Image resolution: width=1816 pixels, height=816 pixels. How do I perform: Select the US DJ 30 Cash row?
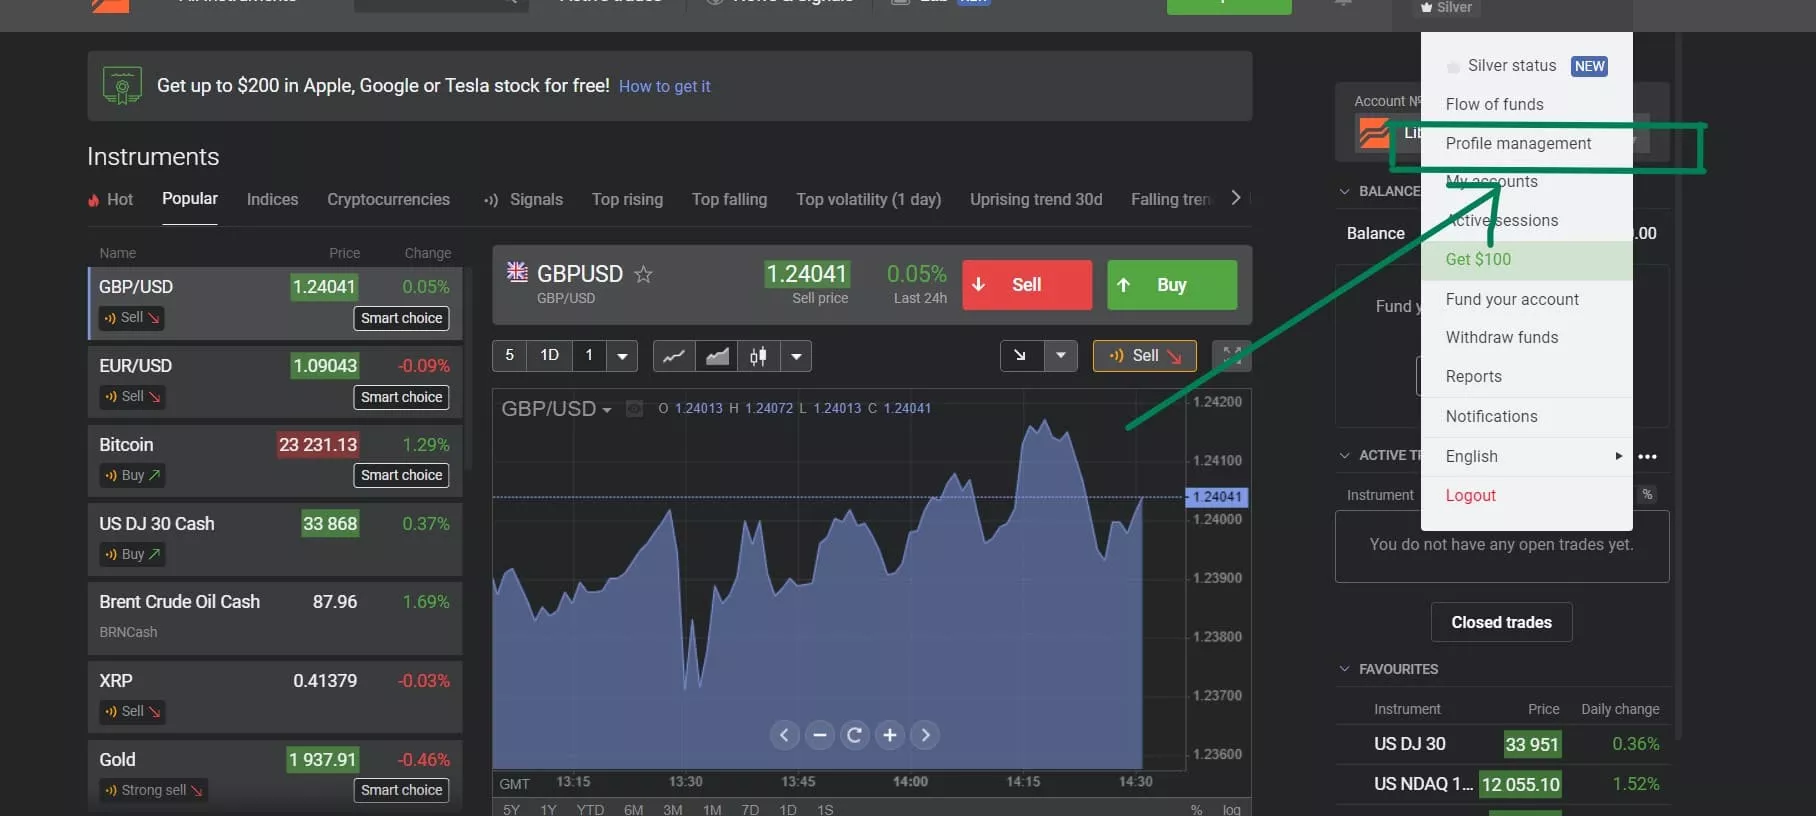coord(275,539)
